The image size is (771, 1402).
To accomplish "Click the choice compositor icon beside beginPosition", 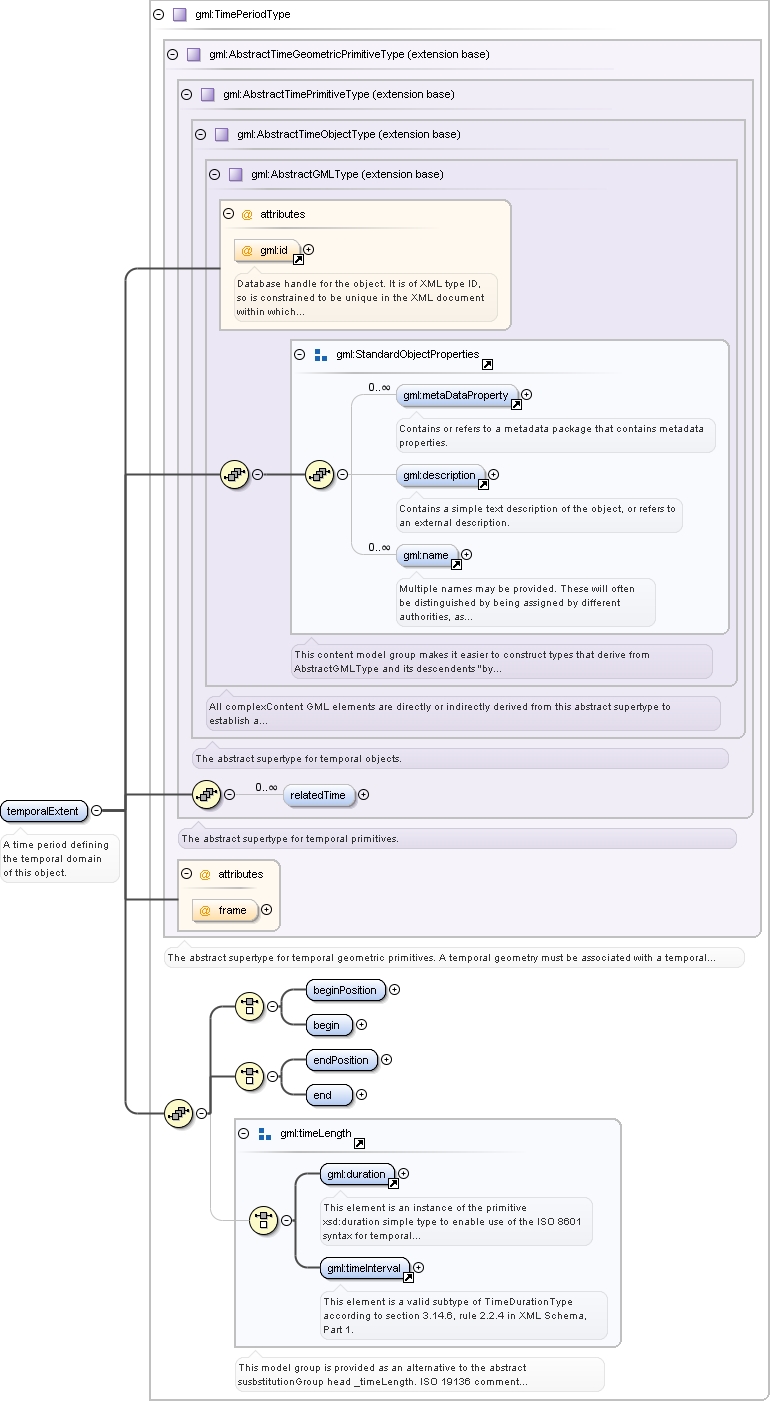I will coord(249,1006).
